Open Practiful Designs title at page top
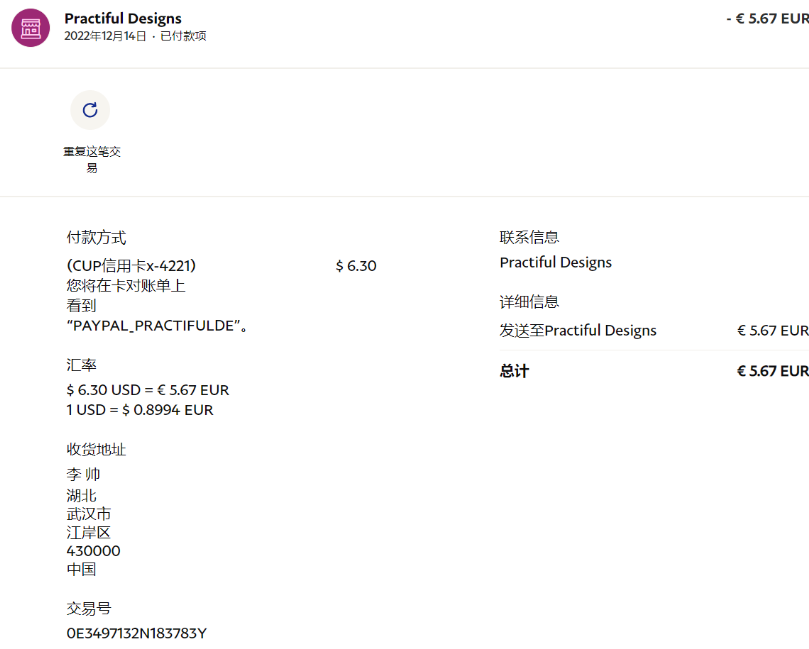The image size is (809, 649). click(x=123, y=18)
